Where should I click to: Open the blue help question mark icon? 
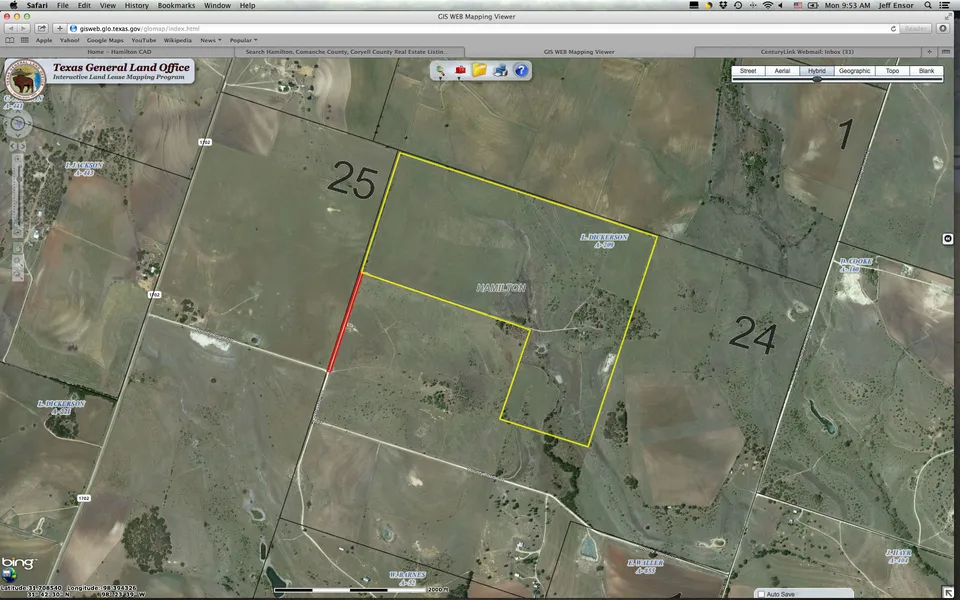(521, 70)
